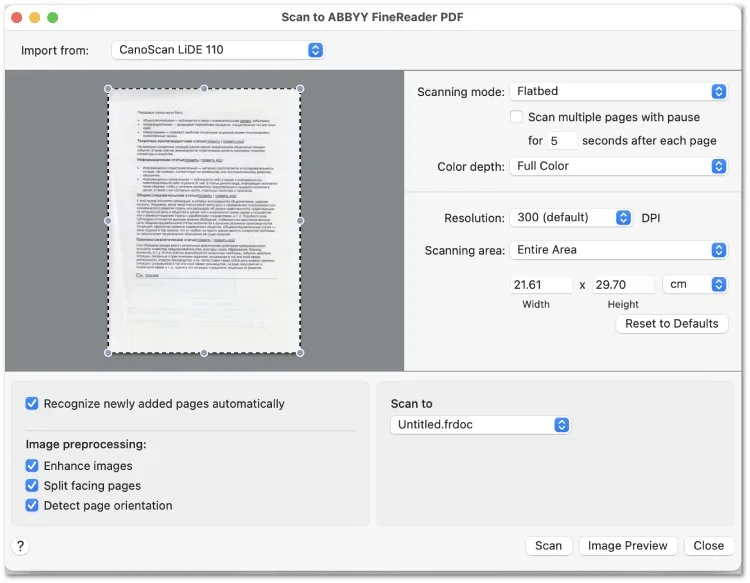Click the bottom-left selection handle of preview
750x583 pixels.
tap(108, 353)
